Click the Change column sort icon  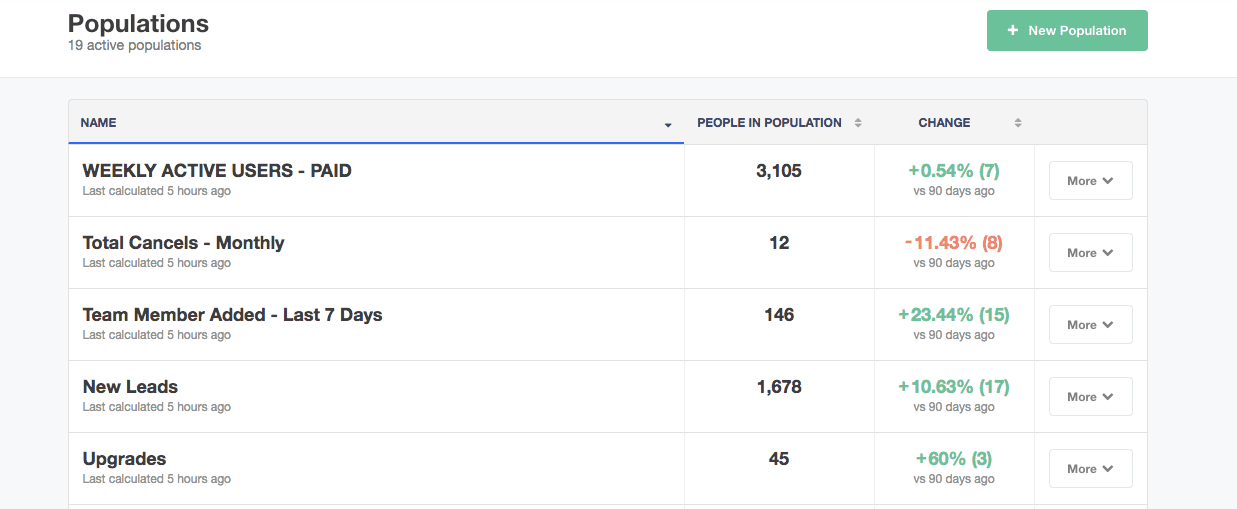click(x=1018, y=123)
